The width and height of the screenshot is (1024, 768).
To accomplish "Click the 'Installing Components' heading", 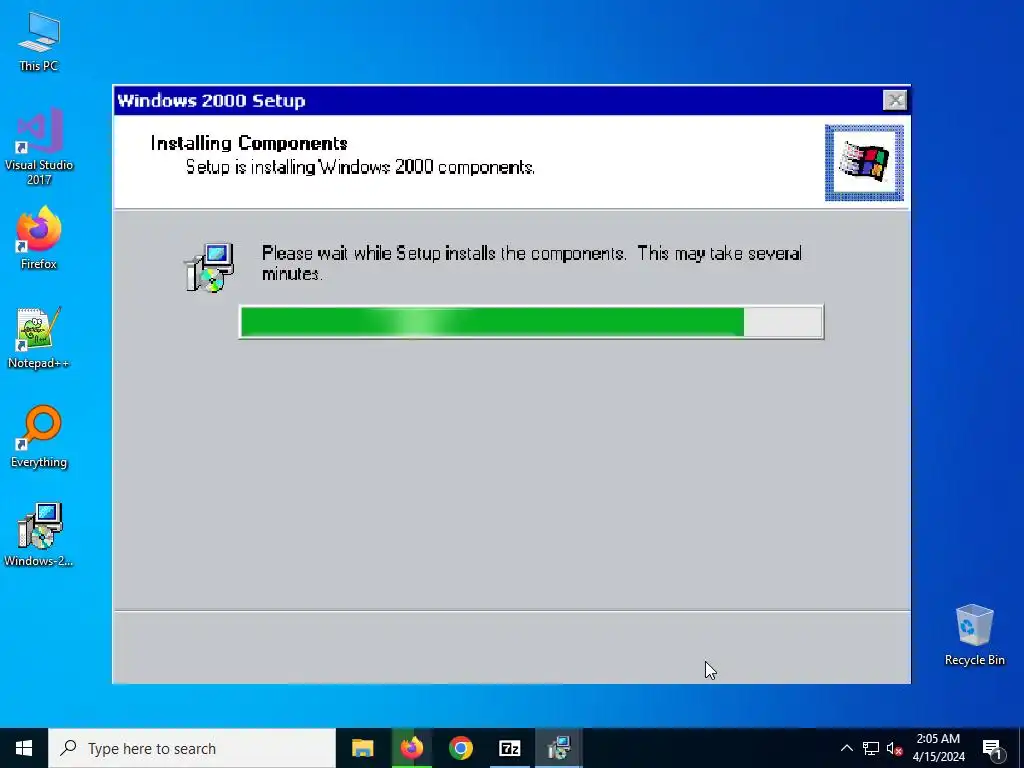I will pyautogui.click(x=249, y=143).
